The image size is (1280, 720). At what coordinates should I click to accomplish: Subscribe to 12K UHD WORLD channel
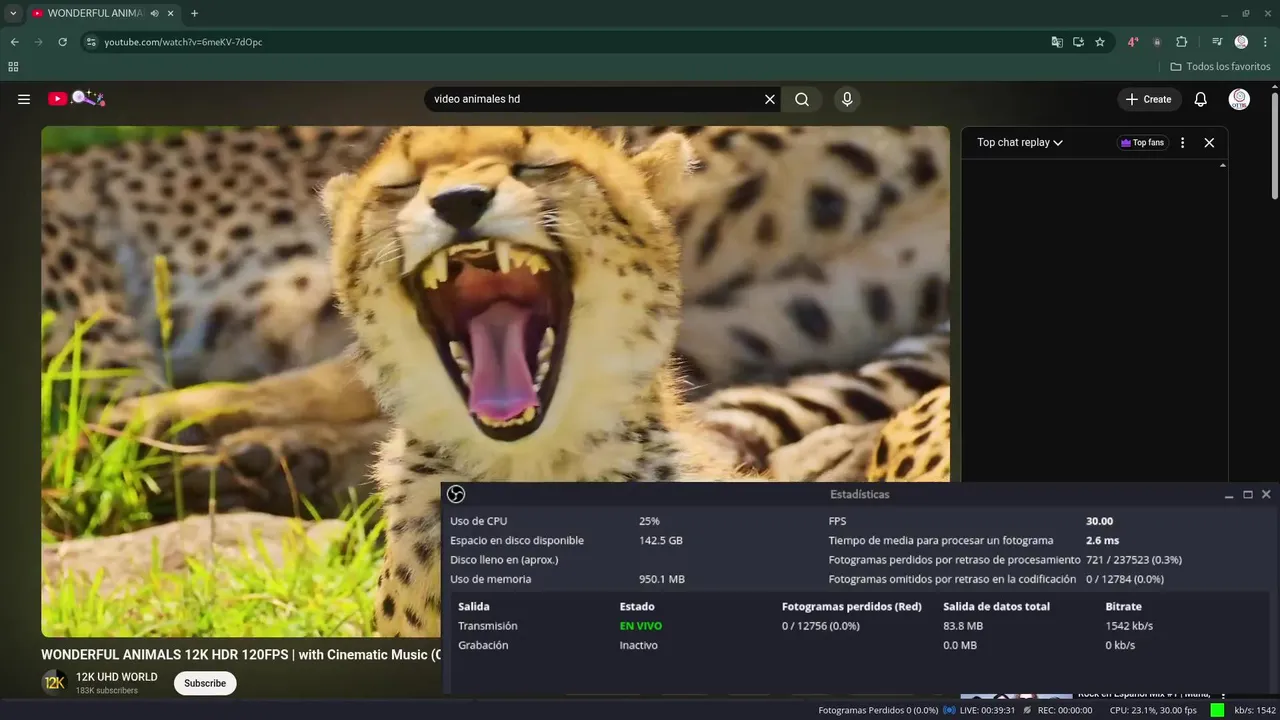pyautogui.click(x=205, y=683)
